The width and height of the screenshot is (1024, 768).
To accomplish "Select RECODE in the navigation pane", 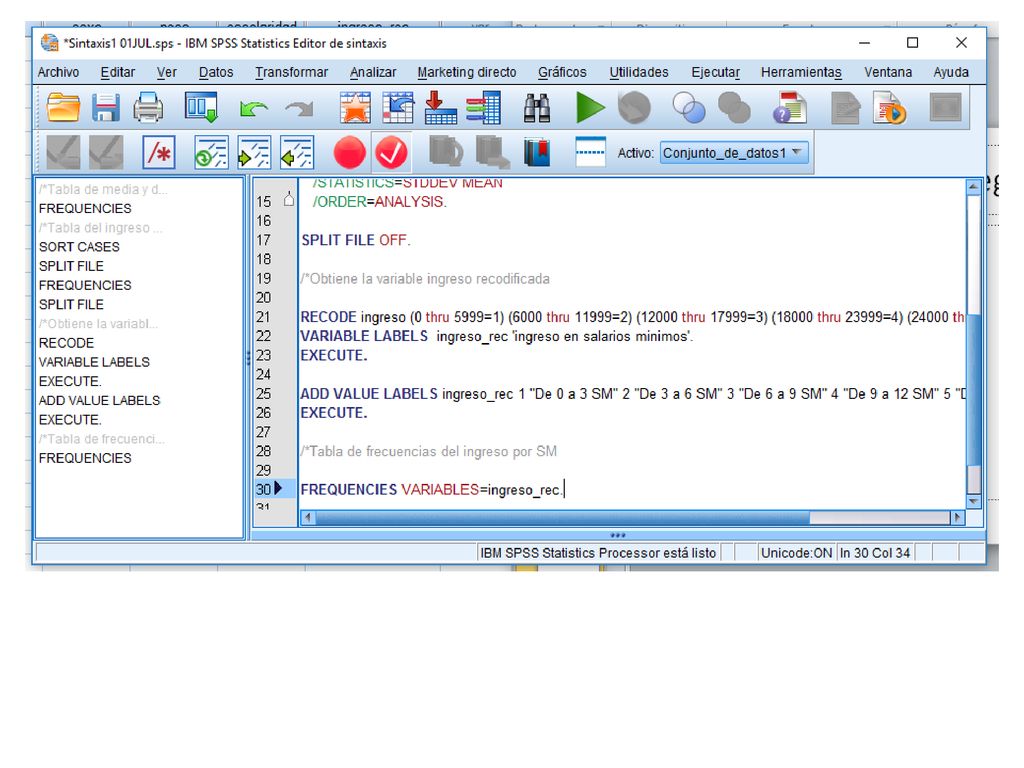I will click(x=66, y=343).
